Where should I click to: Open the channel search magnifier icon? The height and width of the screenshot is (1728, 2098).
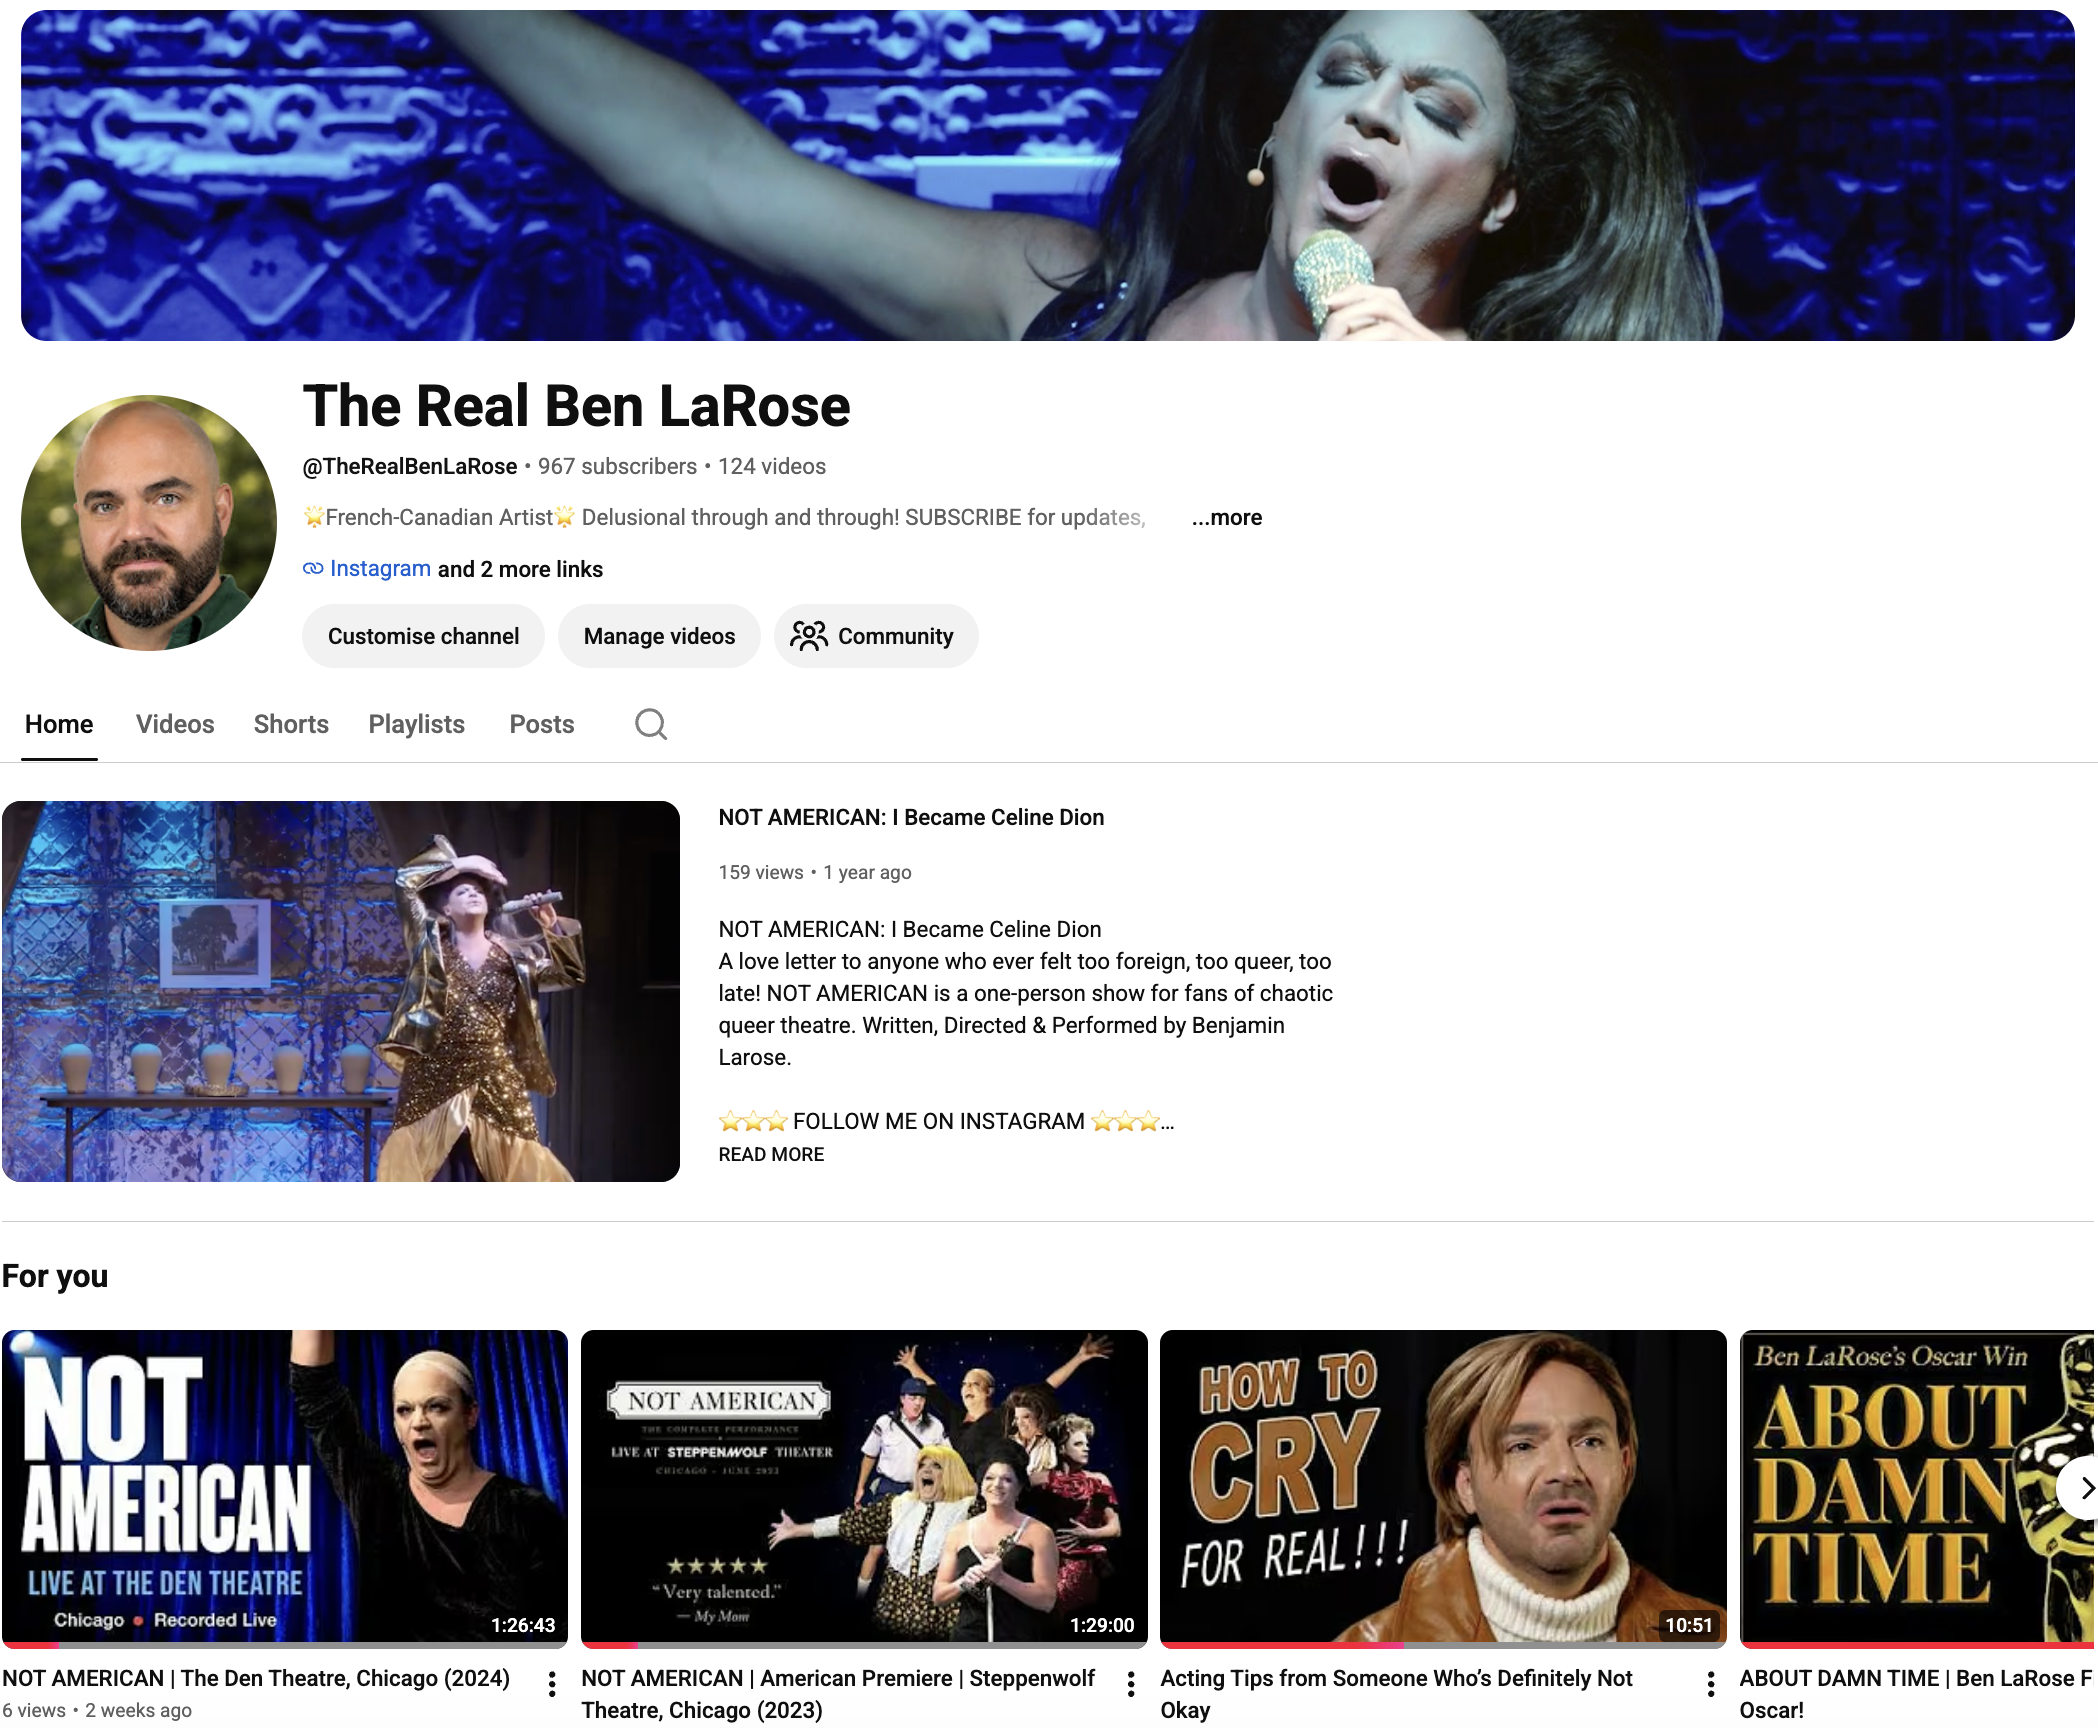[x=651, y=724]
